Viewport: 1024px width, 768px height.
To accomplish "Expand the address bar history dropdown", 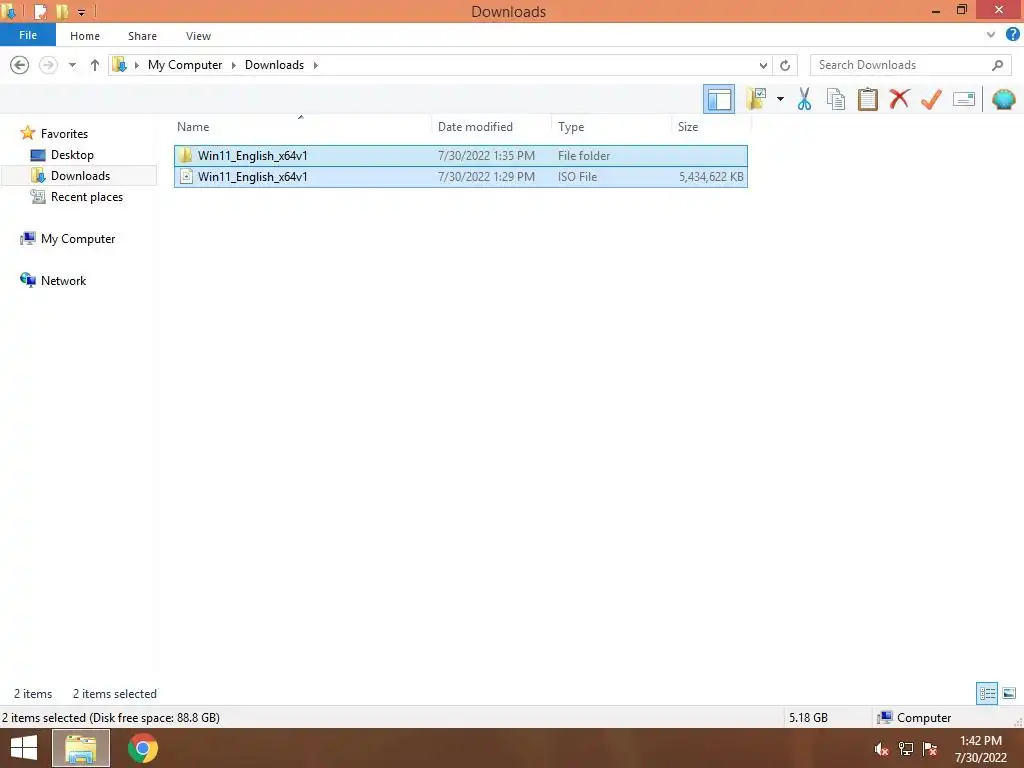I will click(763, 65).
